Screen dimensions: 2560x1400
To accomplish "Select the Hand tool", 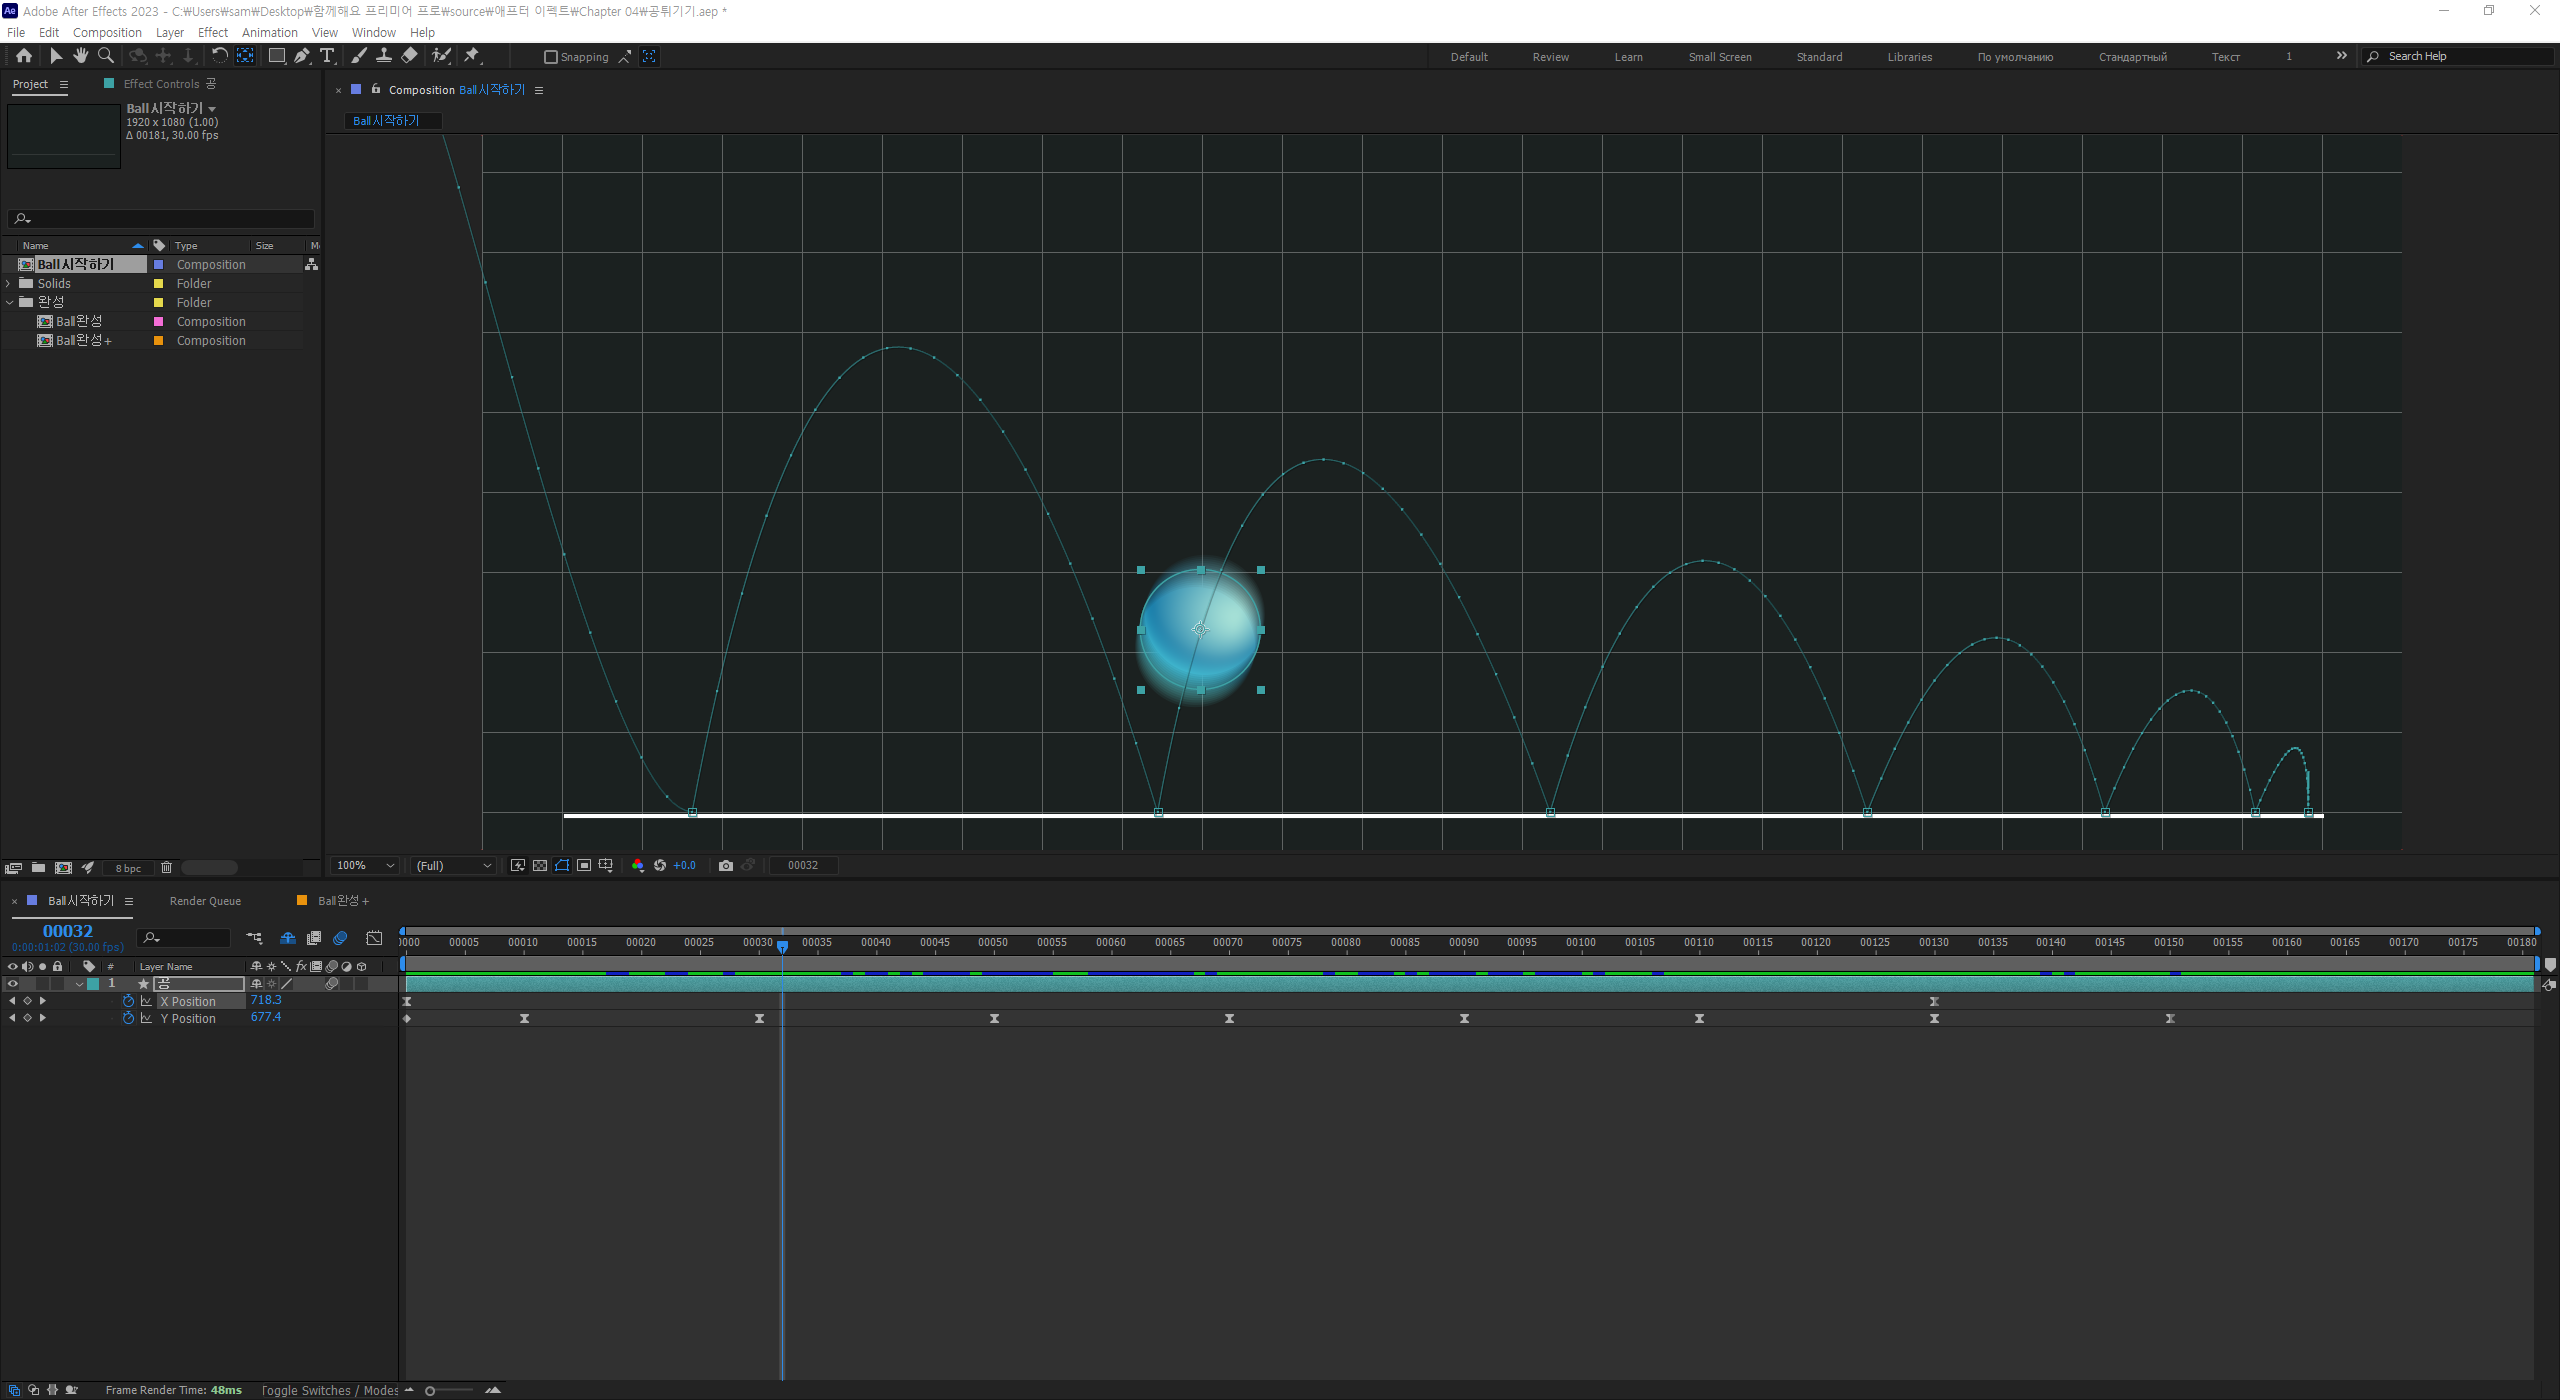I will (81, 56).
